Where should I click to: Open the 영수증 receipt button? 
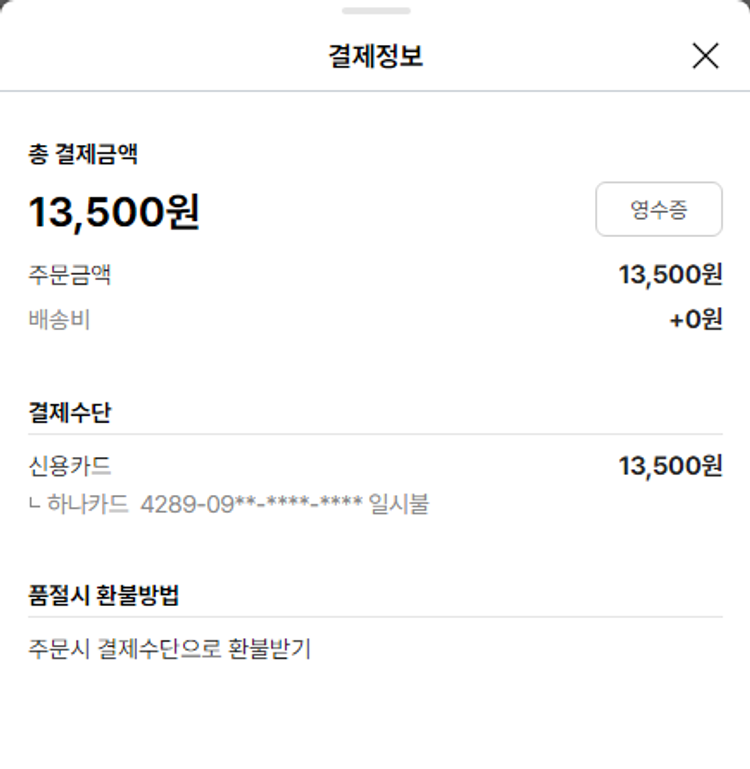pyautogui.click(x=658, y=209)
